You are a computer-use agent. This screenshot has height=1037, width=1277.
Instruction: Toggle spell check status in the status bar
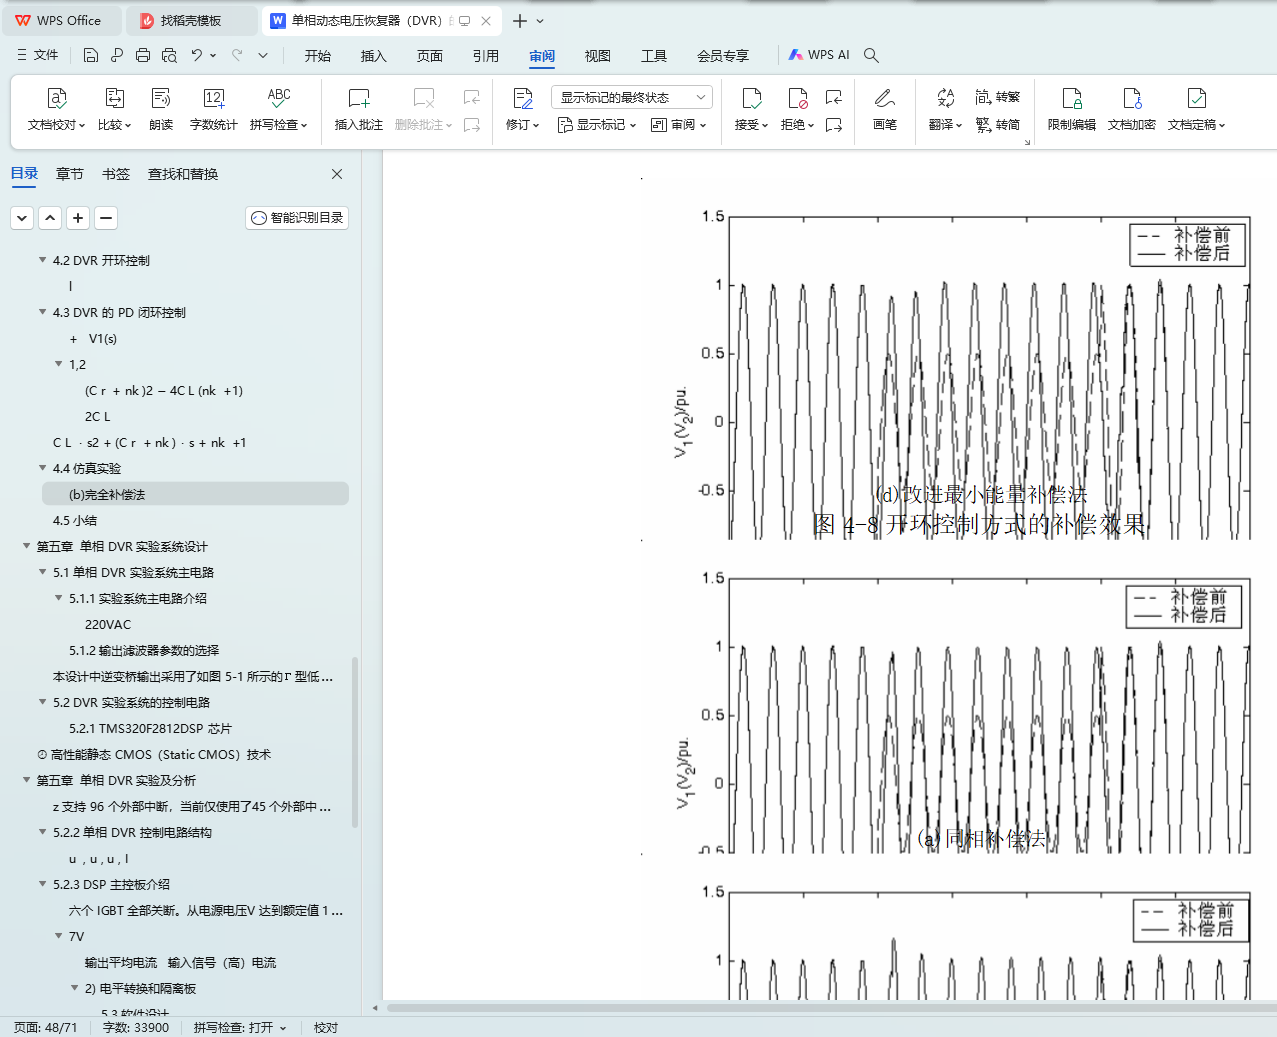pos(239,1027)
